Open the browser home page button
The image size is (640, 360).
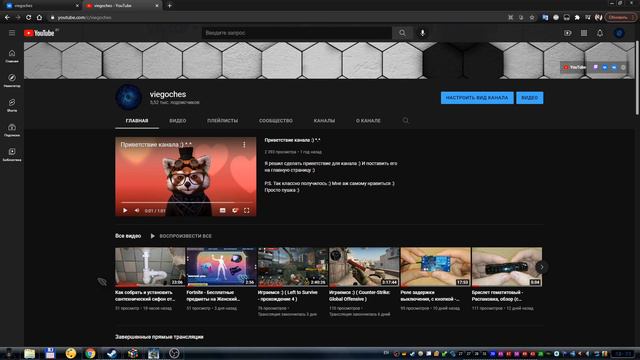coord(39,18)
